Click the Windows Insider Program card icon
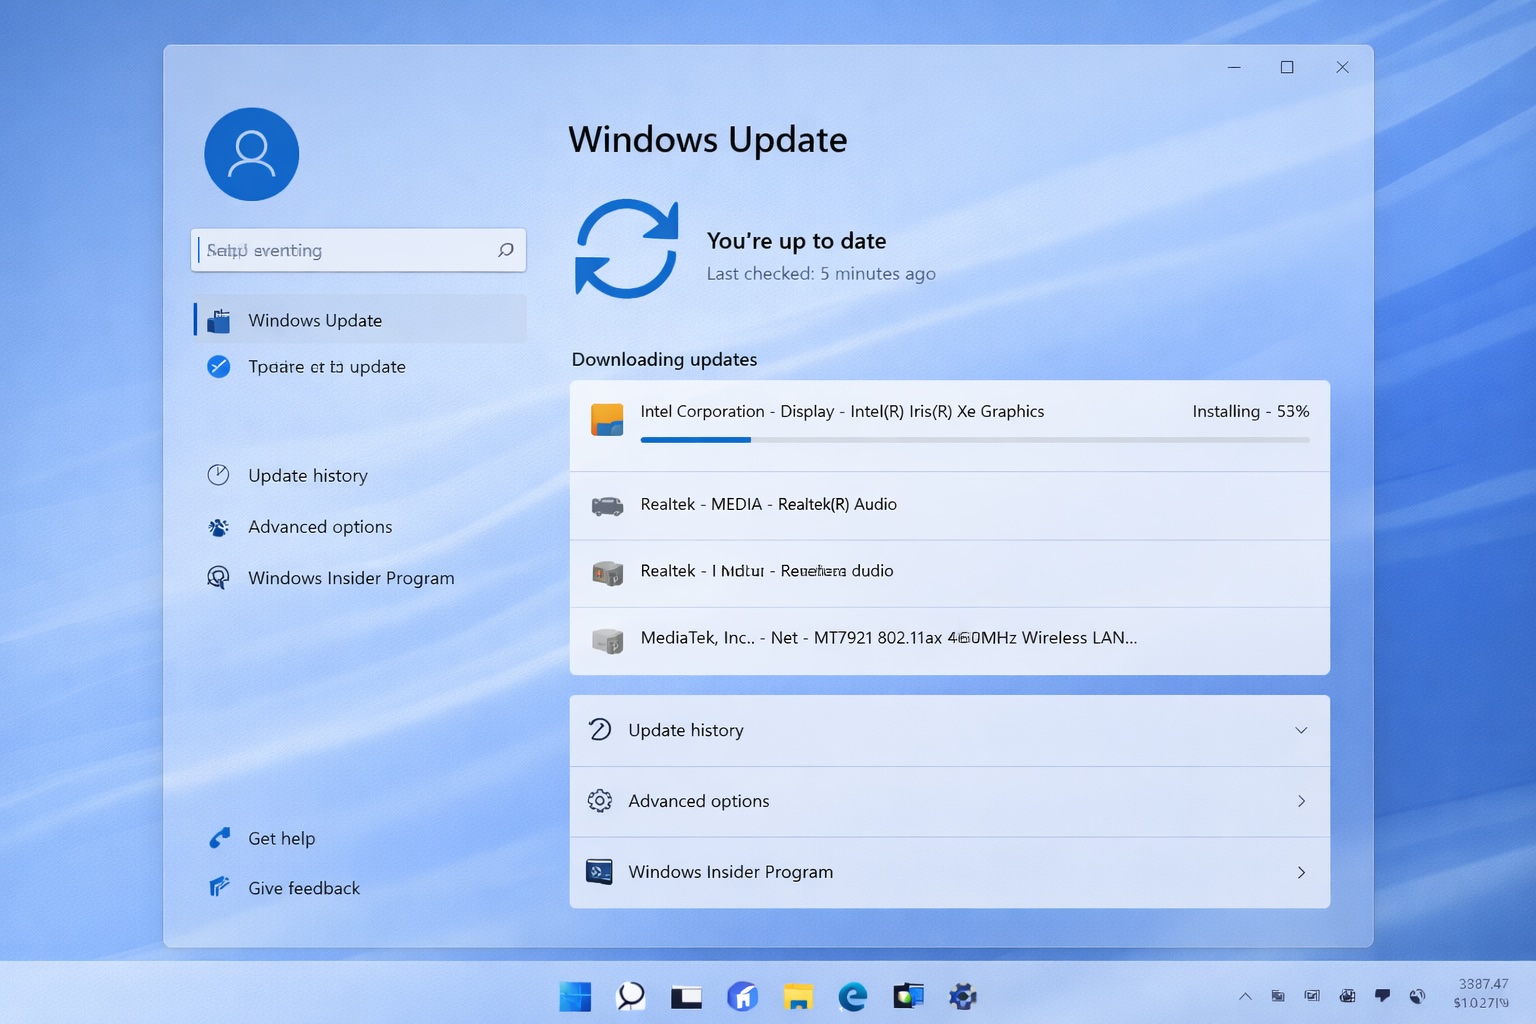1536x1024 pixels. [x=600, y=872]
